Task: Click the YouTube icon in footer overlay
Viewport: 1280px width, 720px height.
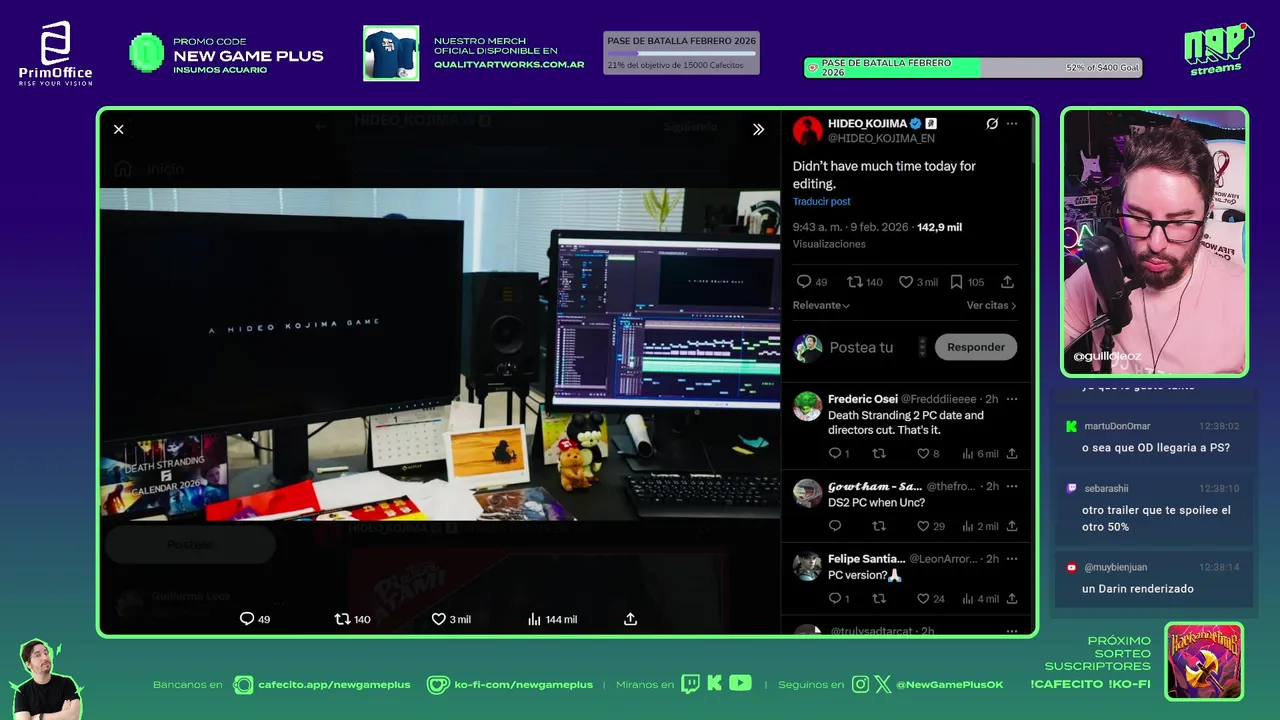Action: coord(740,683)
